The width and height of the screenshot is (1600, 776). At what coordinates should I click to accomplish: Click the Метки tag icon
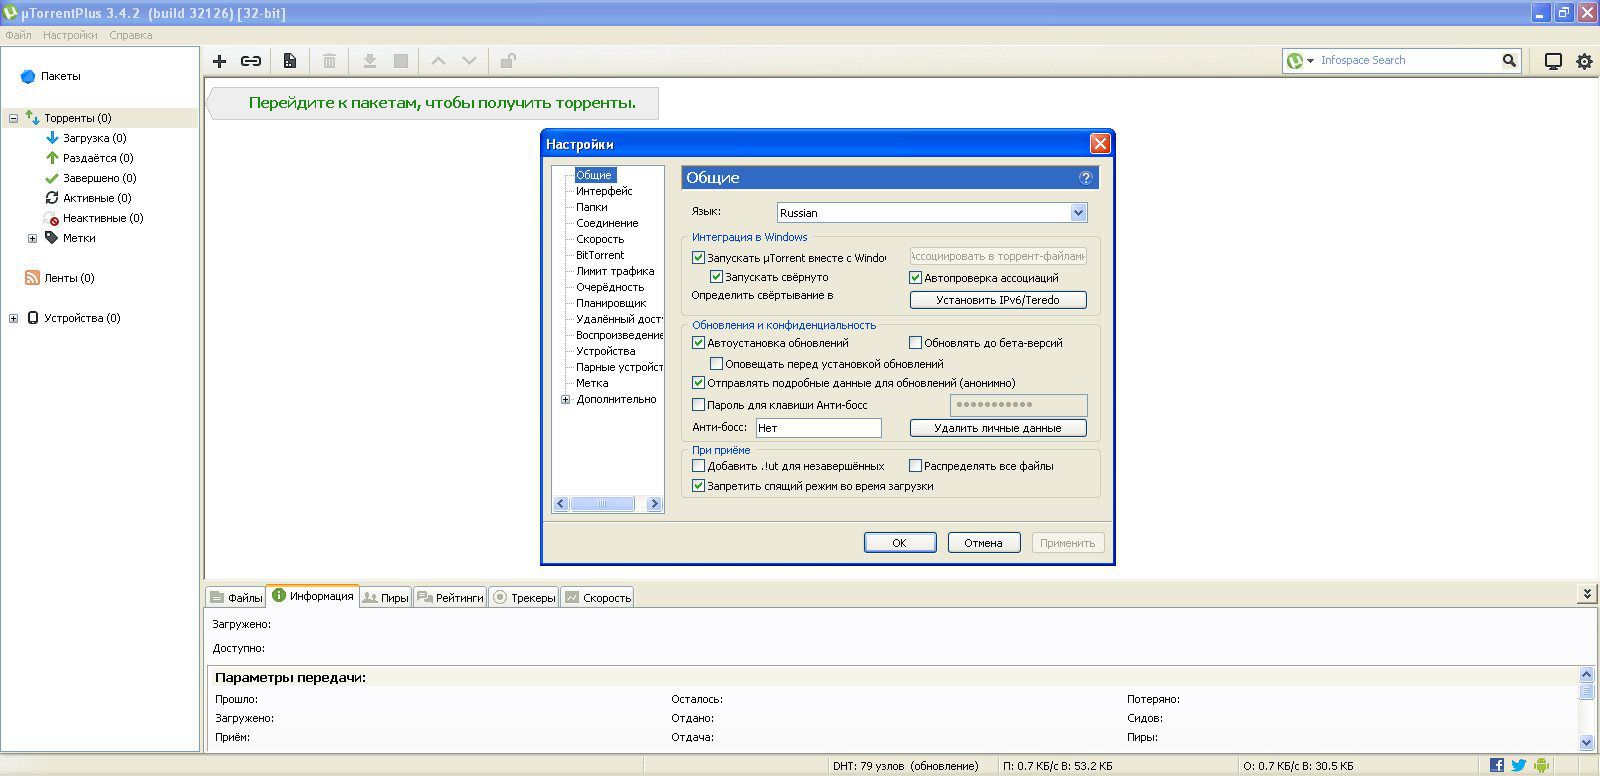(52, 238)
